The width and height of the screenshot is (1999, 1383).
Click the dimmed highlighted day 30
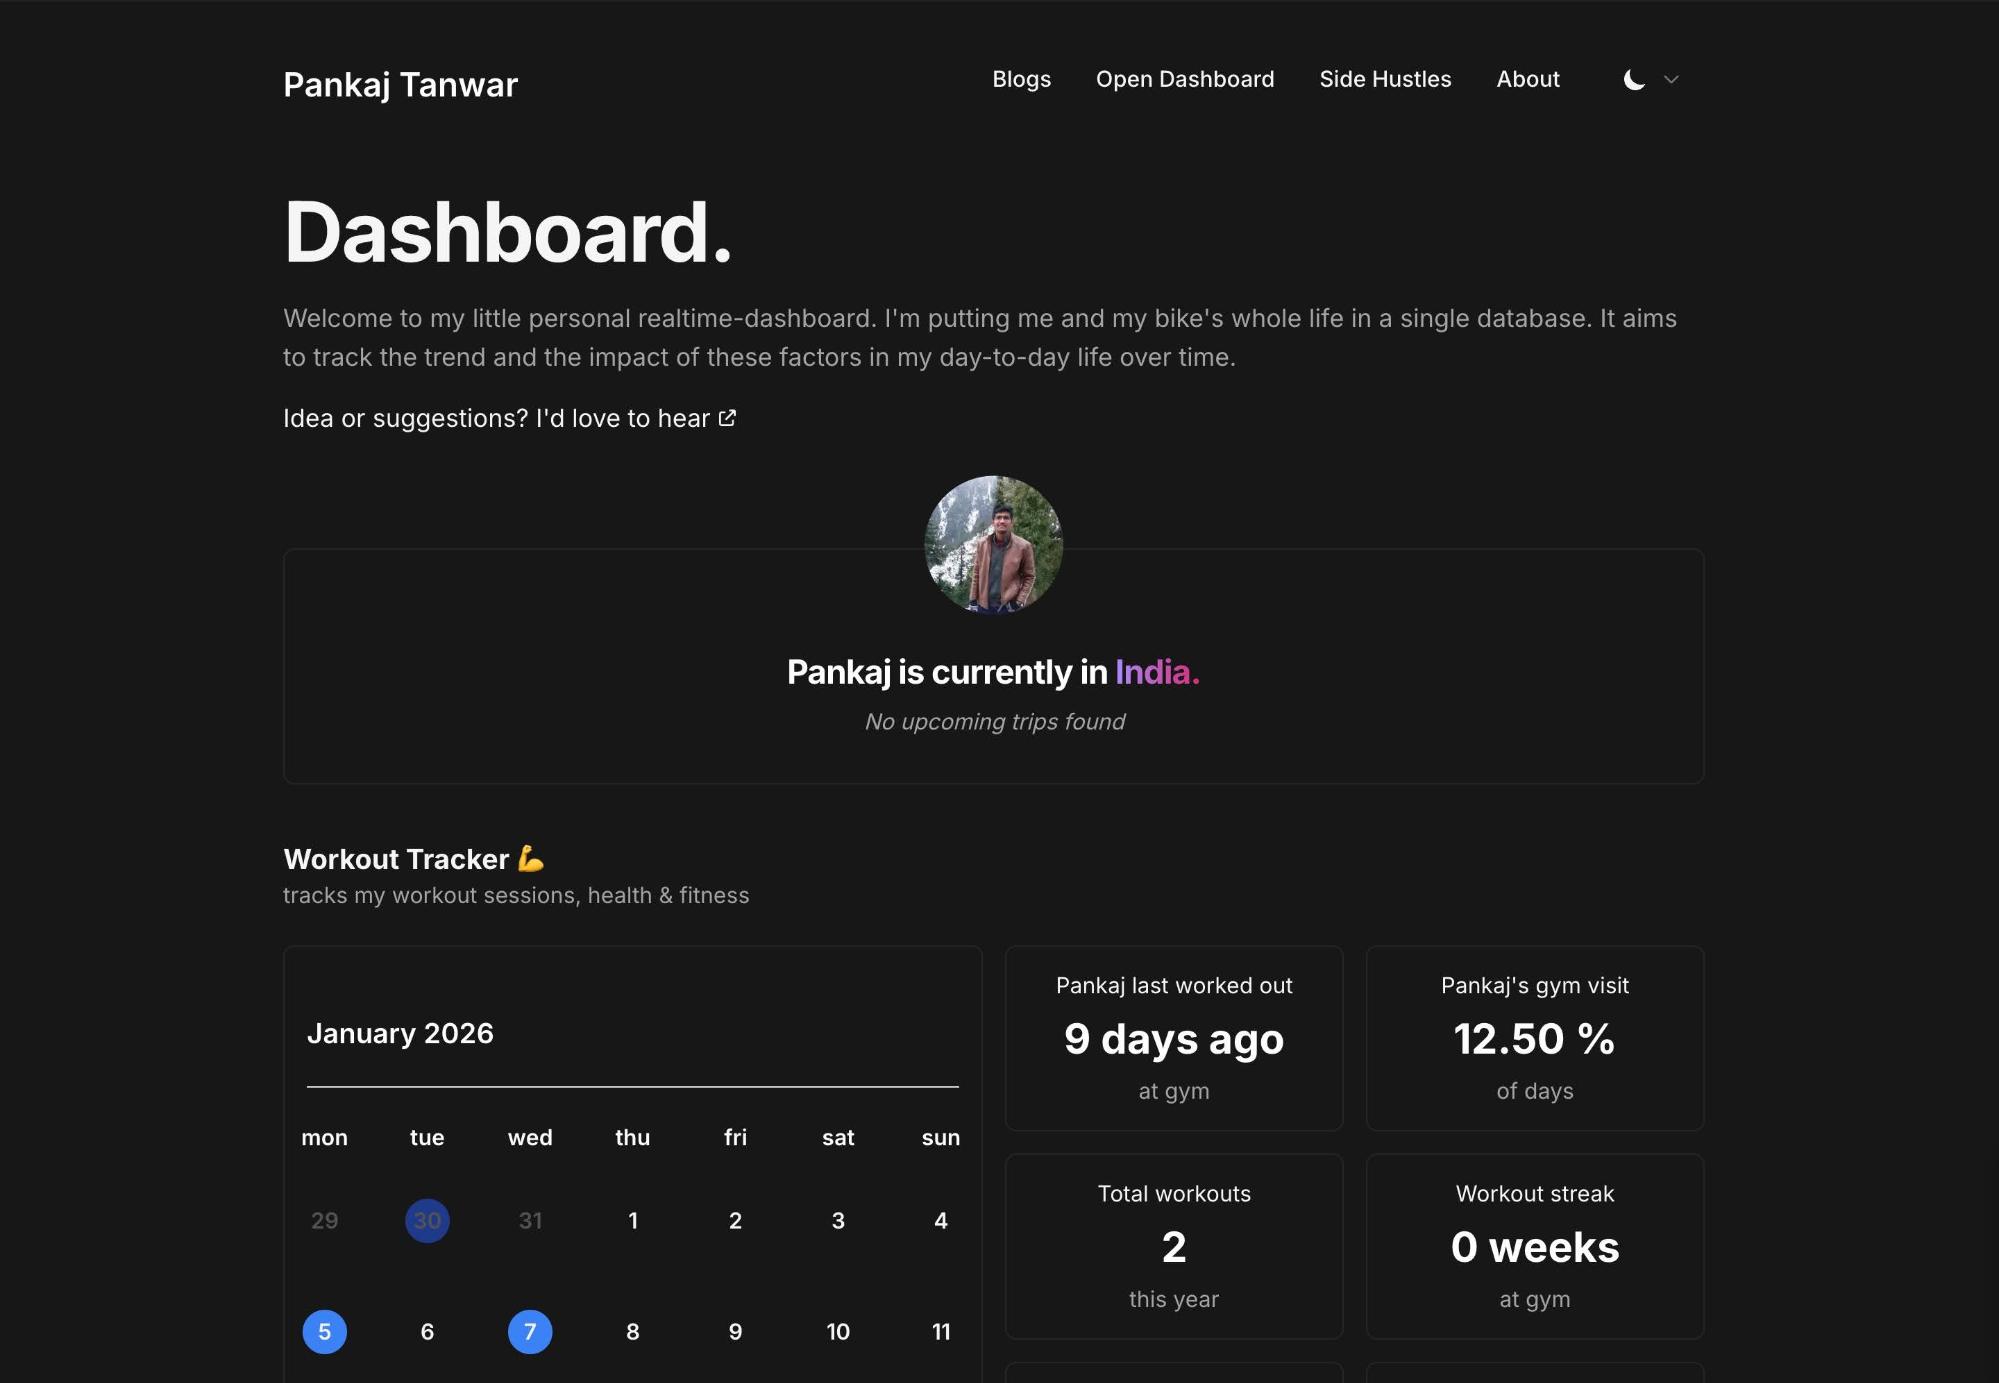427,1220
